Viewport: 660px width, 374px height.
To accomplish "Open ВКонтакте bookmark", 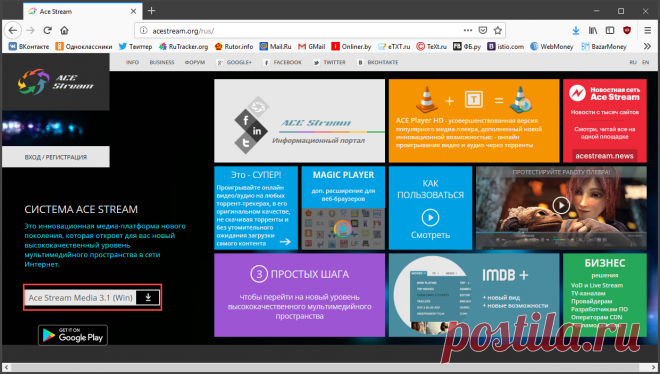I will point(29,46).
